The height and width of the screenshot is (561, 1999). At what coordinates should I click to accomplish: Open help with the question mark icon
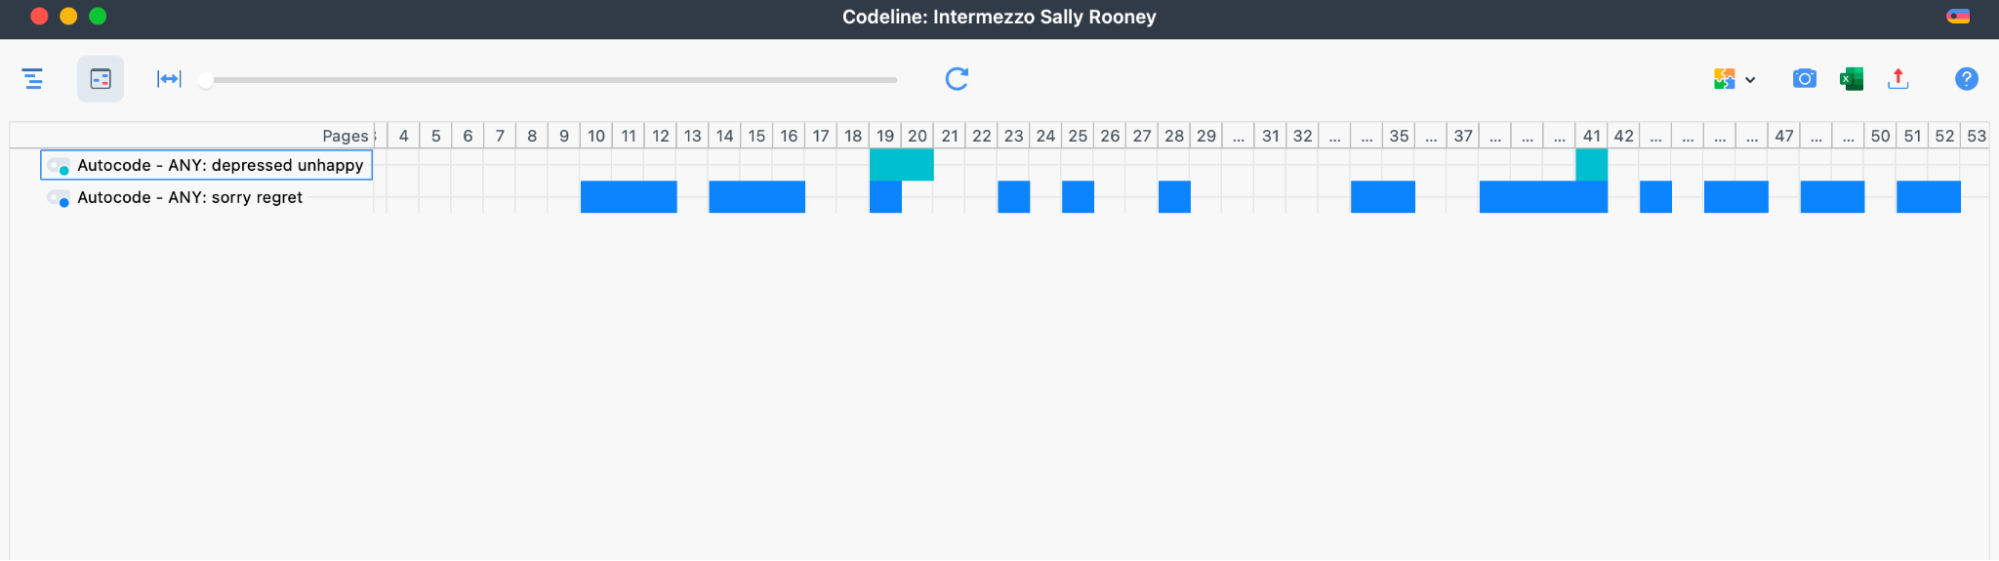pos(1966,79)
